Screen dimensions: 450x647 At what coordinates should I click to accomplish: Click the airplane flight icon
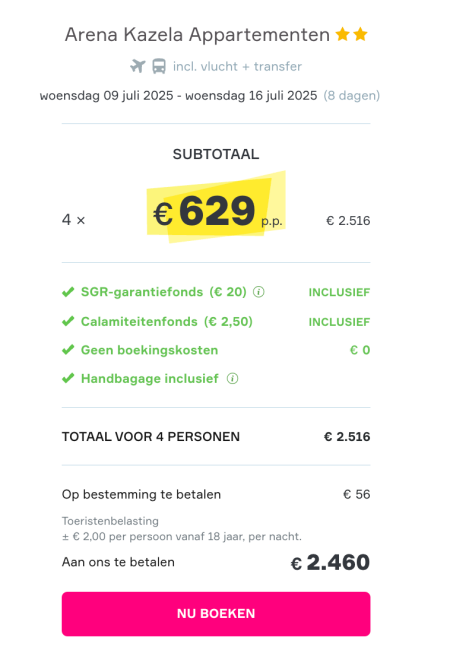(138, 66)
